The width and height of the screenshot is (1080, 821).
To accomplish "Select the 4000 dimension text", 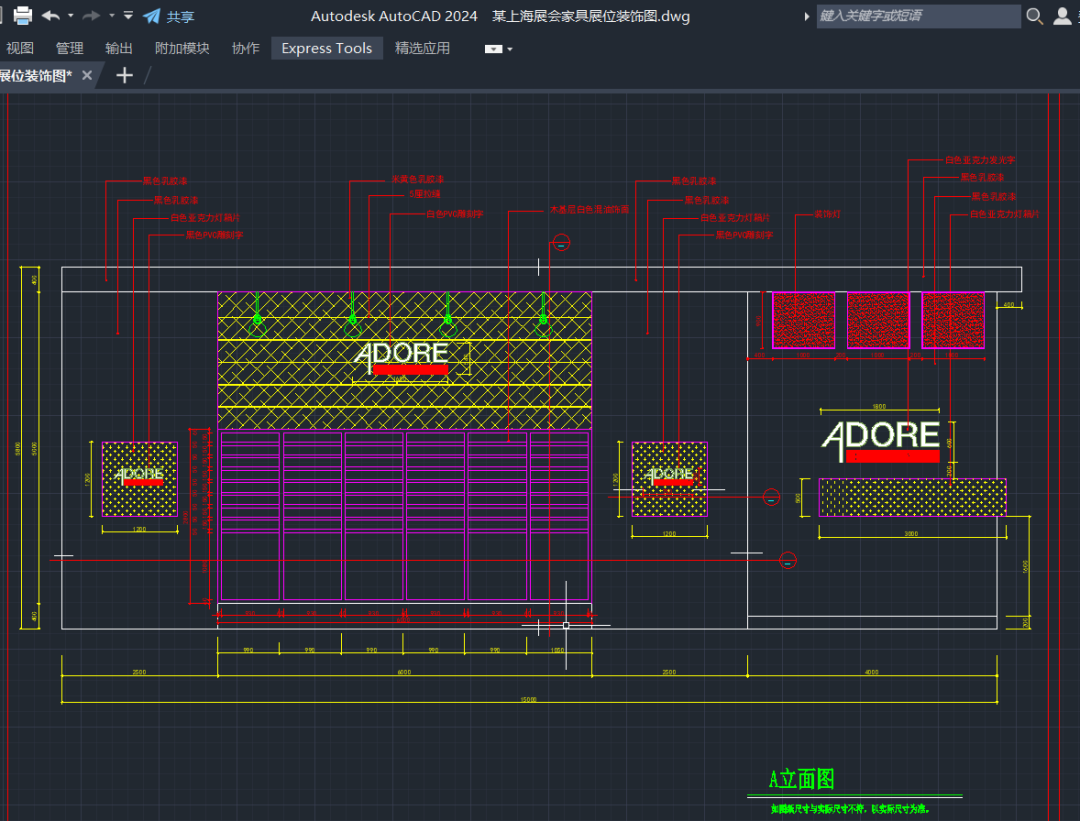I will click(x=871, y=672).
